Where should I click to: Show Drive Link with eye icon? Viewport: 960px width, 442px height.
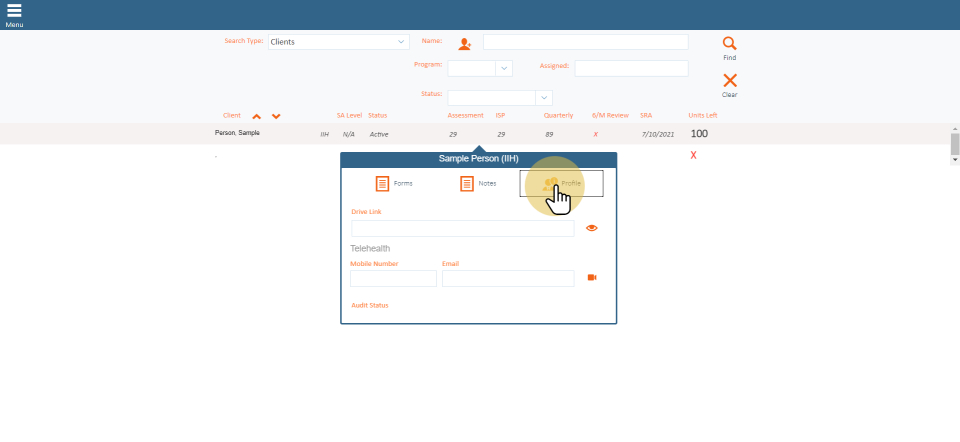pos(592,228)
